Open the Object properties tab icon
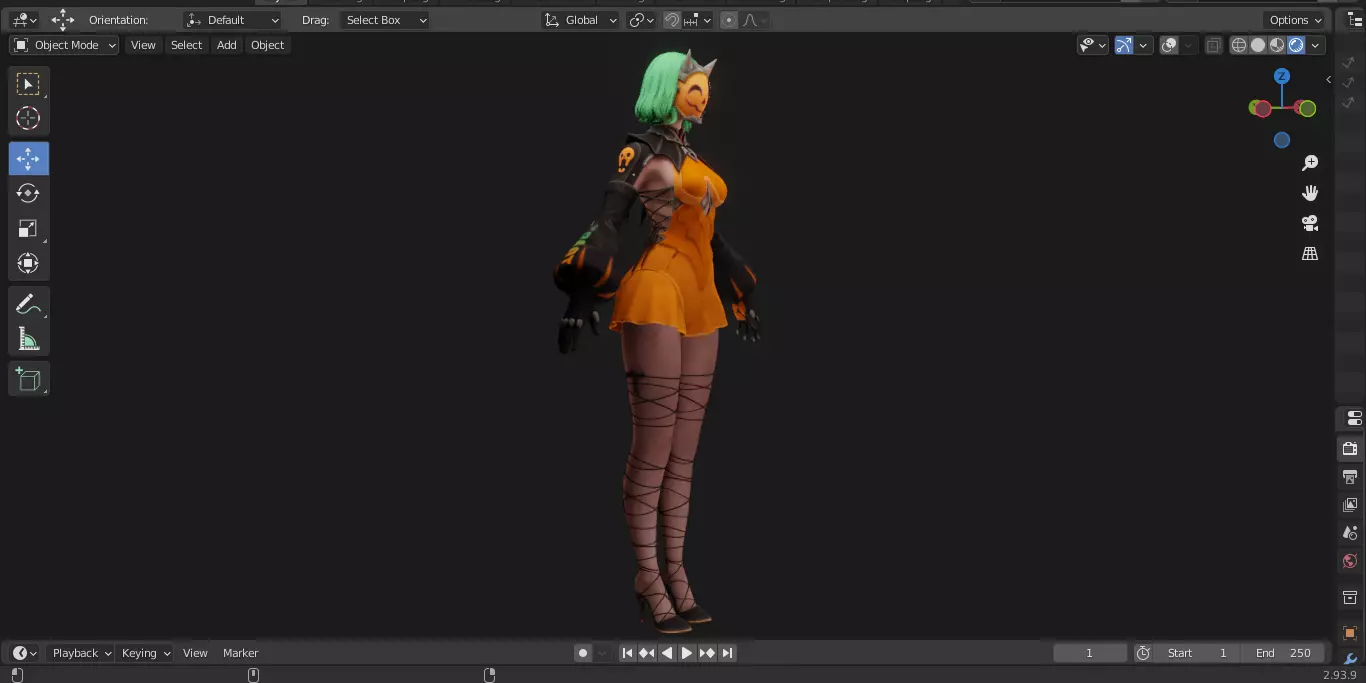Image resolution: width=1366 pixels, height=683 pixels. point(1351,633)
